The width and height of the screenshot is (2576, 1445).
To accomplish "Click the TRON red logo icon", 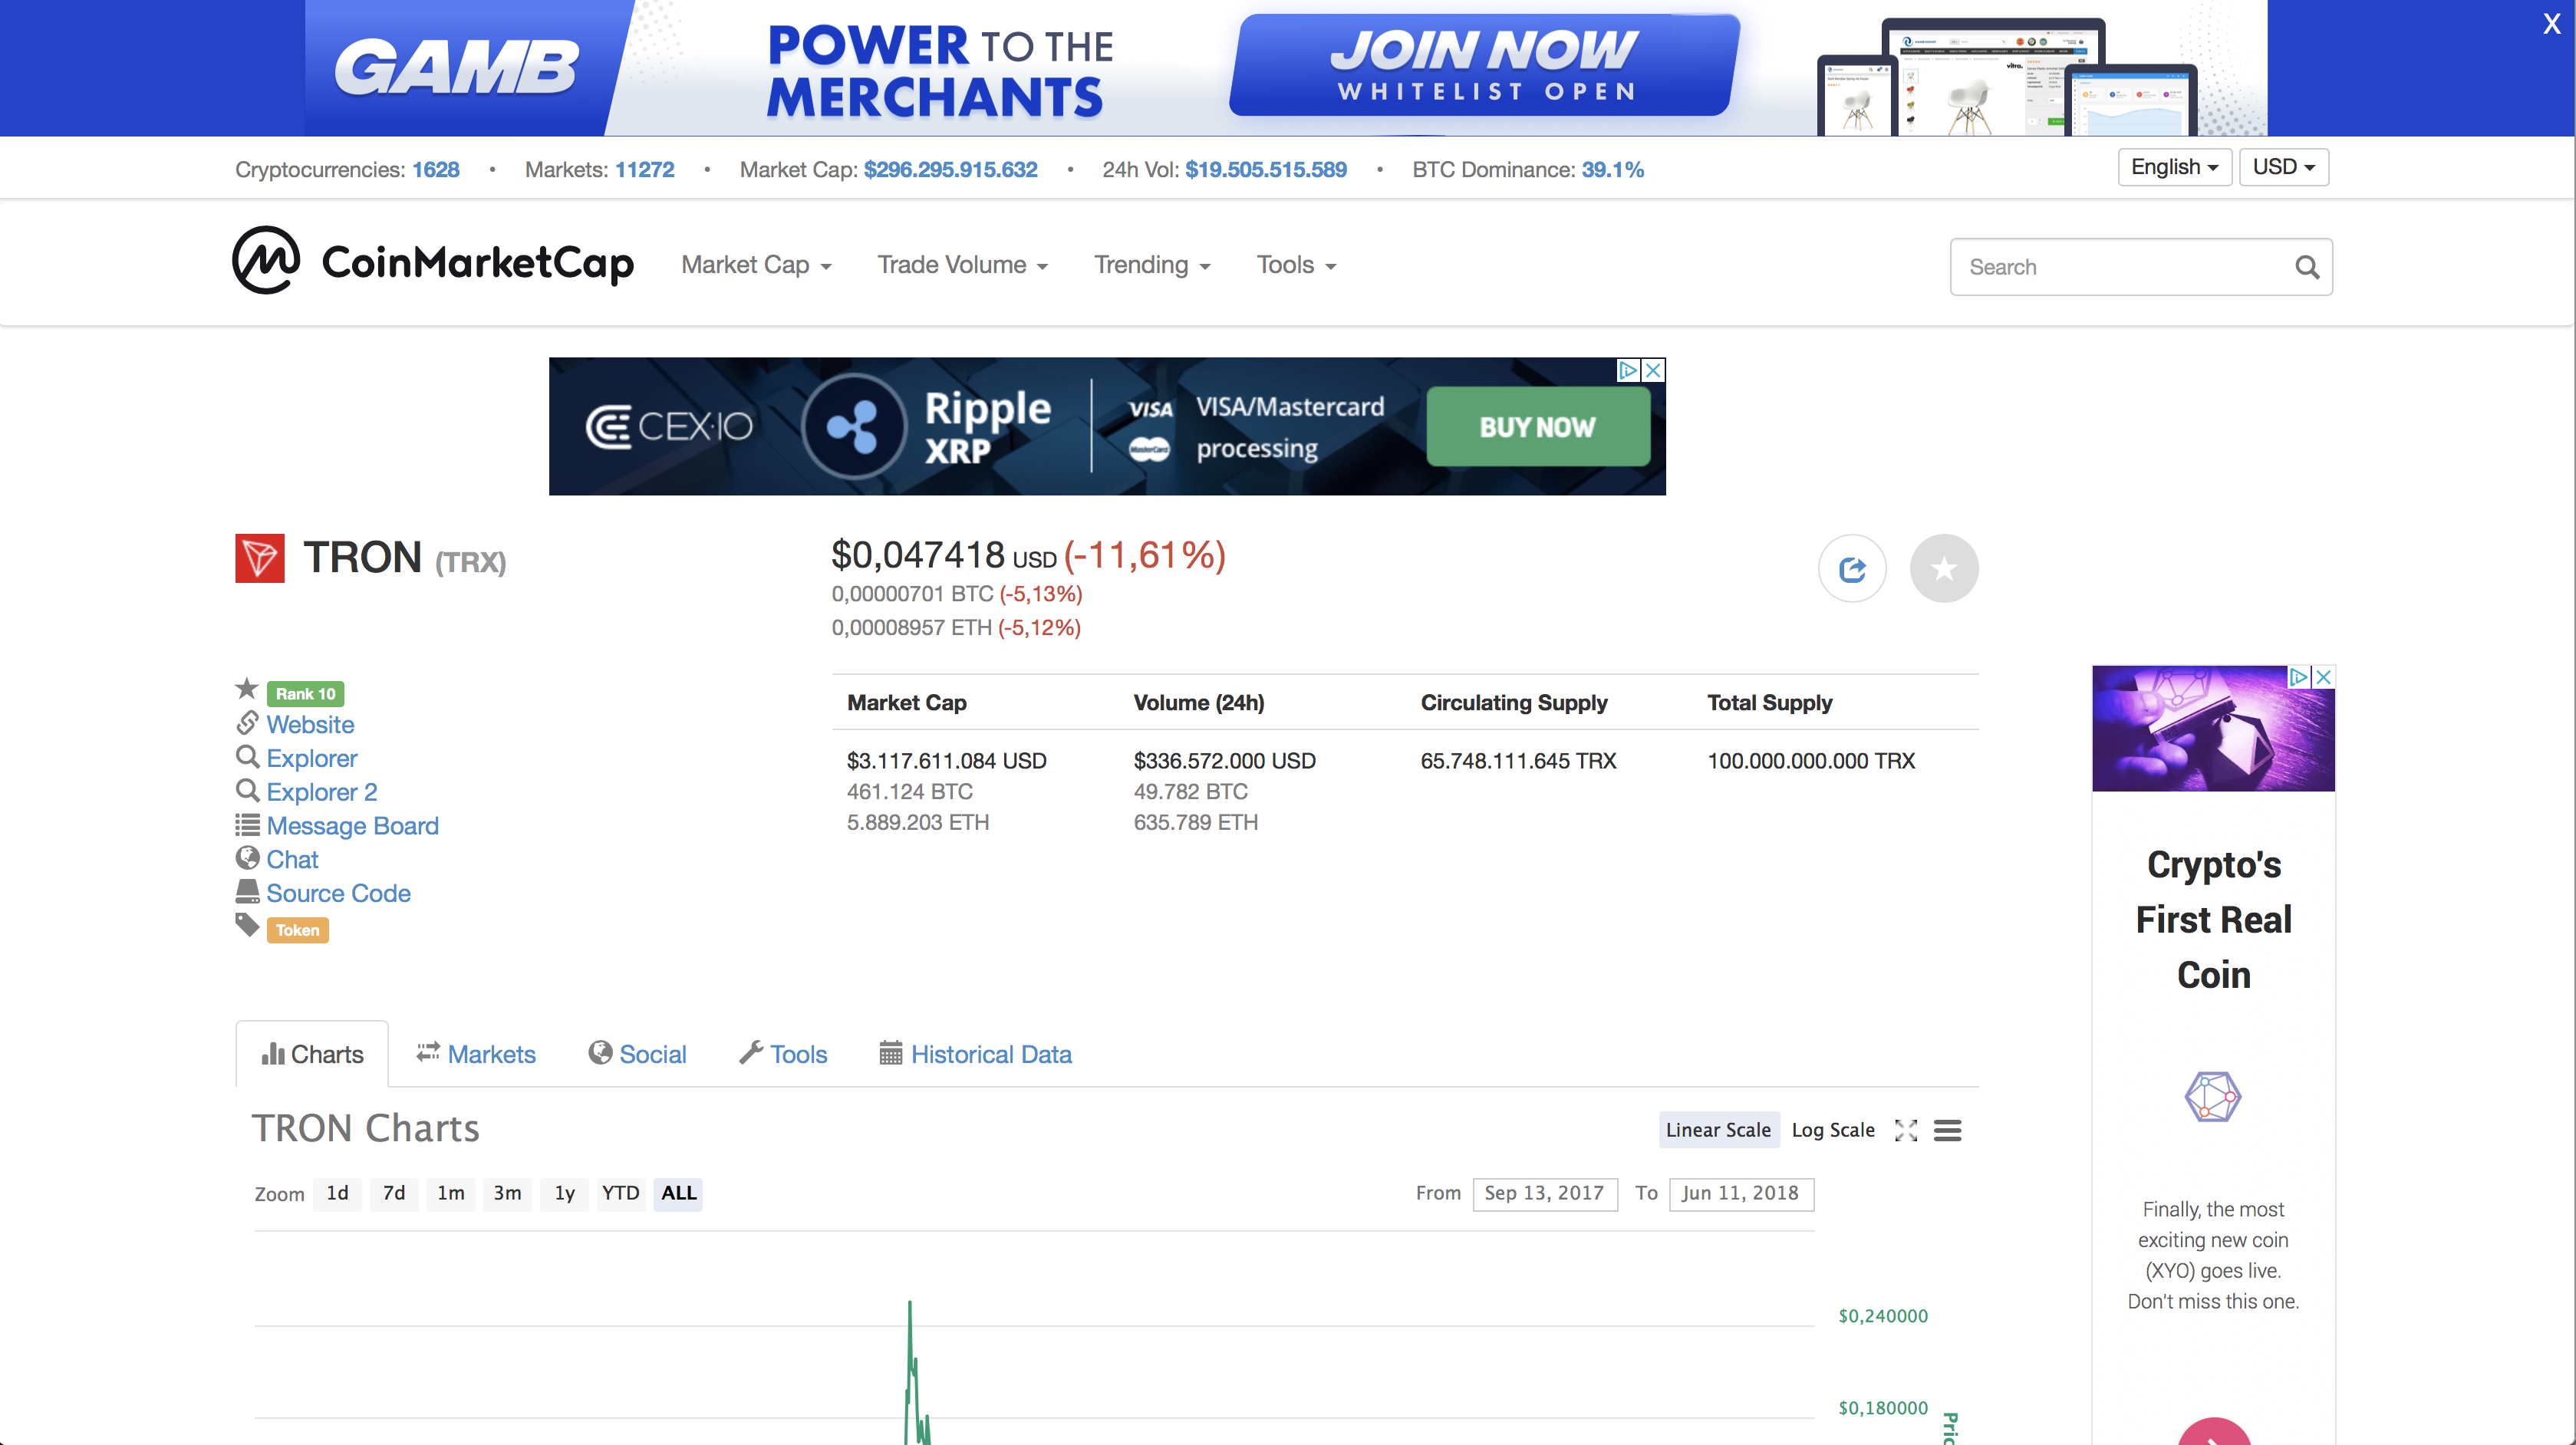I will coord(260,558).
